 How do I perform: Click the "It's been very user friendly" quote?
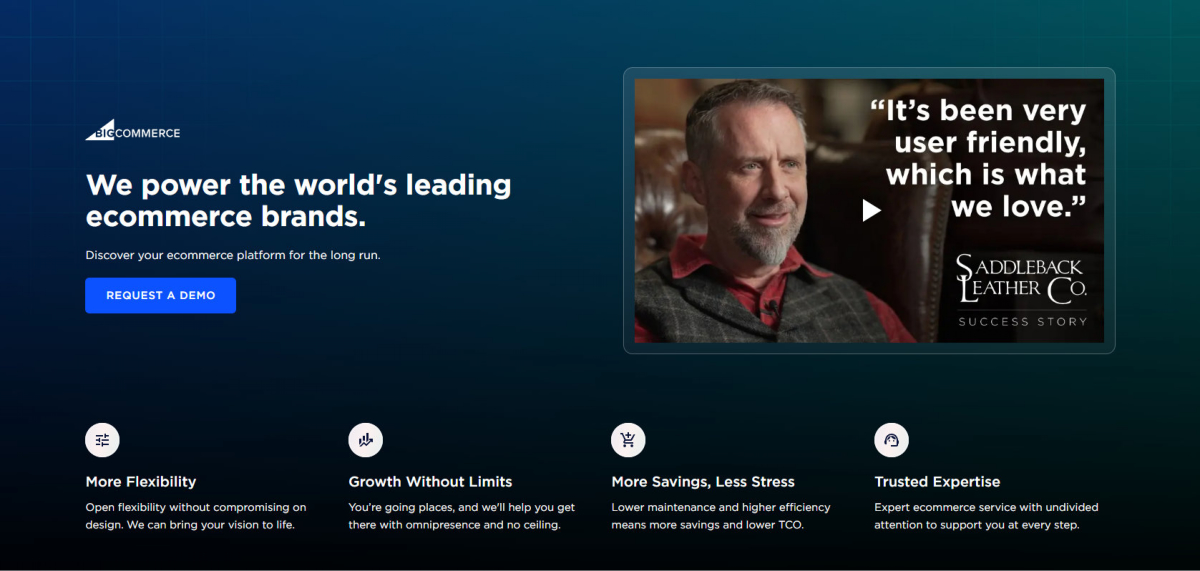(984, 158)
